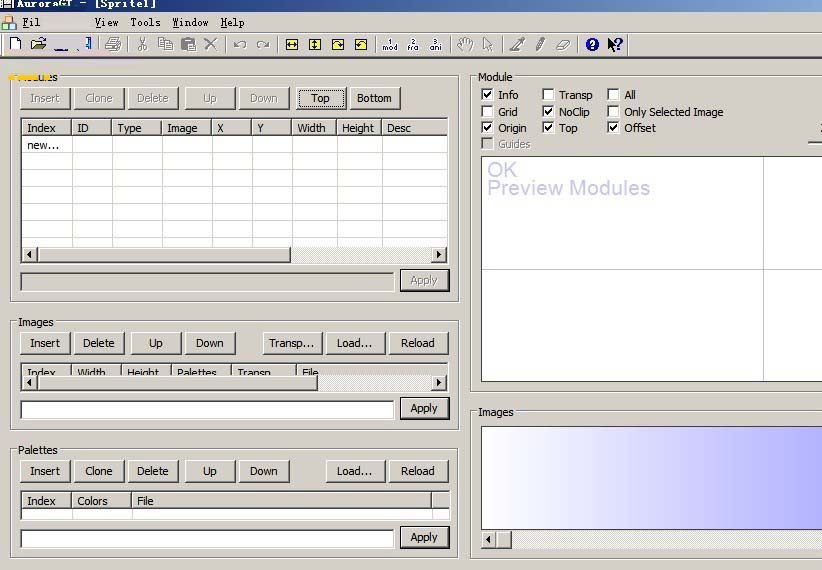This screenshot has height=570, width=822.
Task: Undo the last action
Action: point(240,45)
